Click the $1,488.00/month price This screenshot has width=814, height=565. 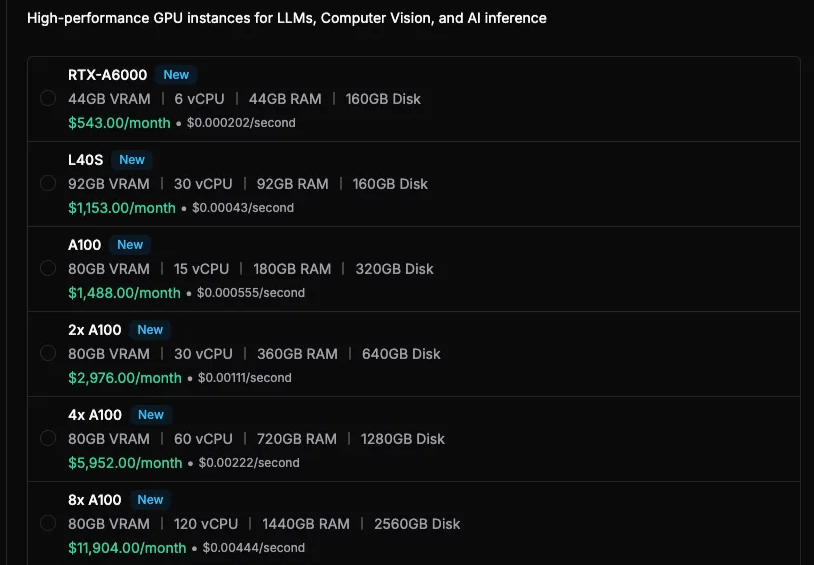point(125,293)
